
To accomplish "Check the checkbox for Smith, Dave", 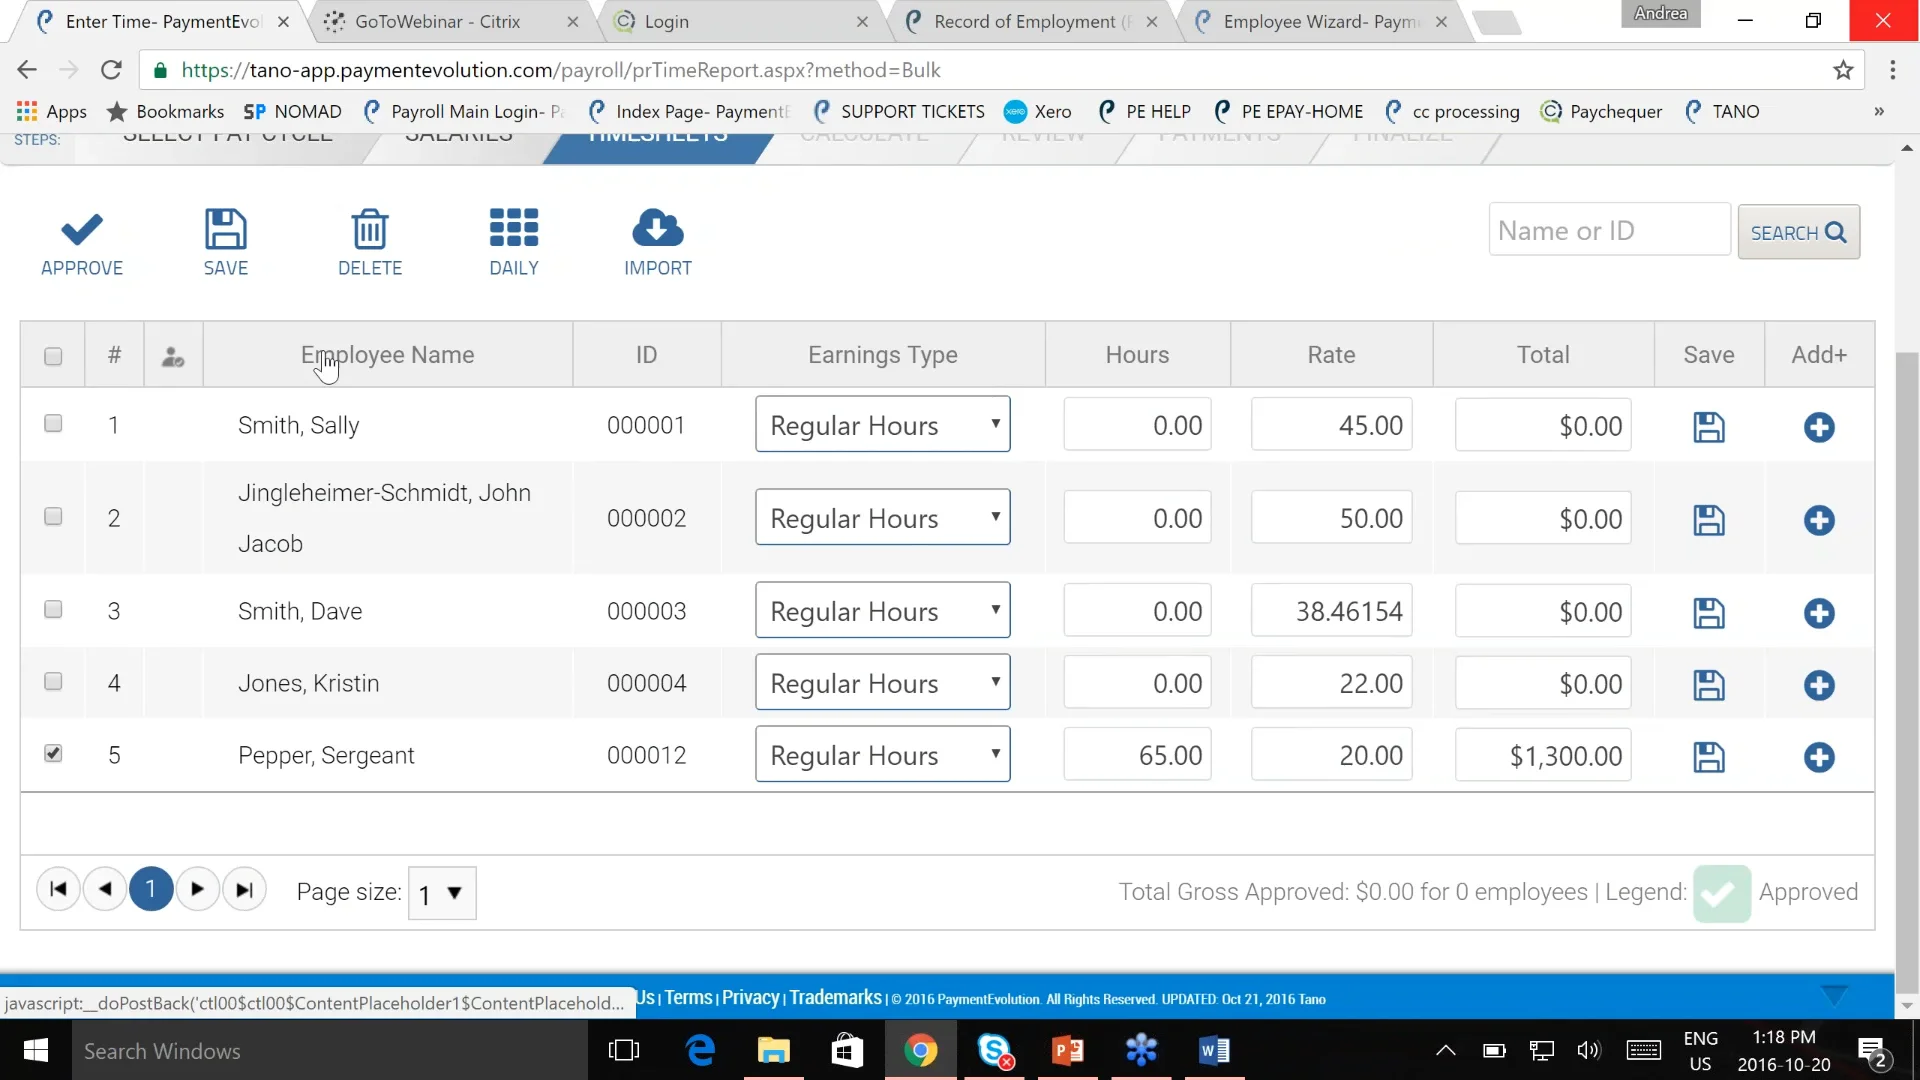I will pyautogui.click(x=53, y=609).
